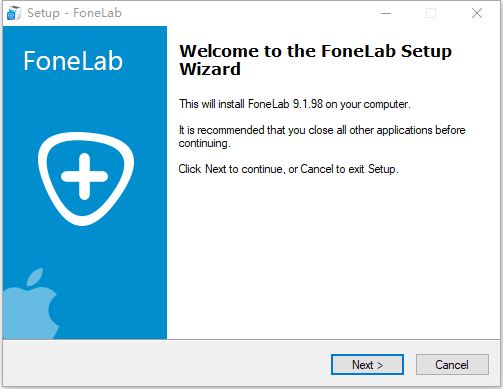Exit setup using the Cancel button

point(452,365)
